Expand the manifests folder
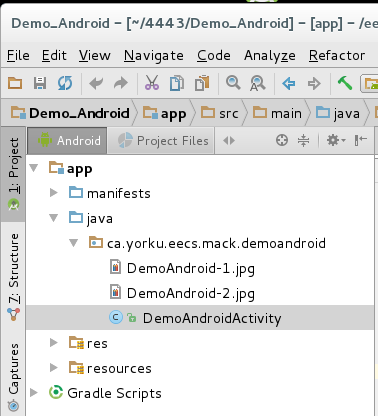Screen dimensions: 378x416 [54, 193]
